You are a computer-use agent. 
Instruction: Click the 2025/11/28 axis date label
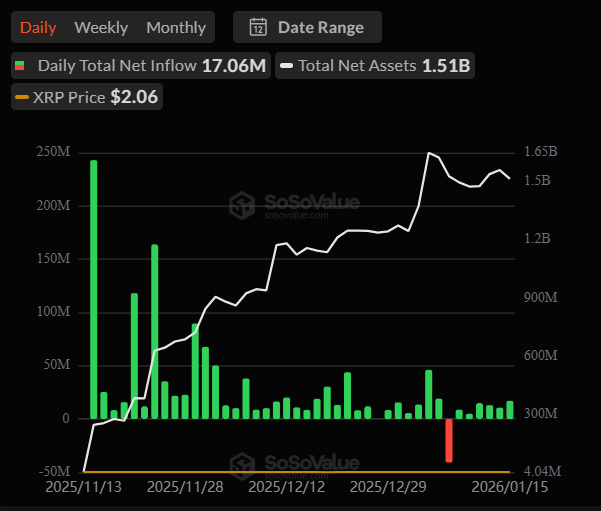tap(185, 487)
